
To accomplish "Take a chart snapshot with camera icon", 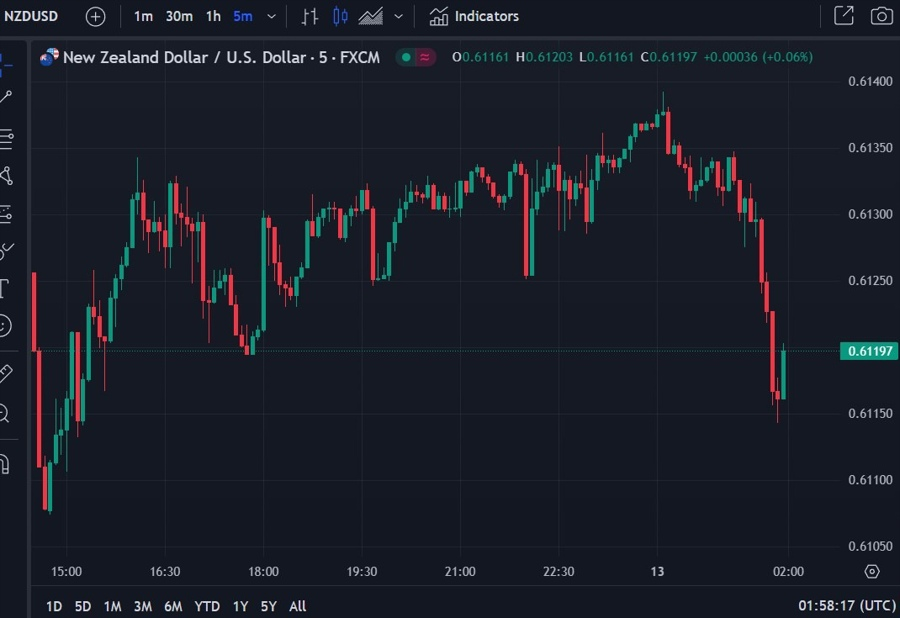I will tap(880, 16).
